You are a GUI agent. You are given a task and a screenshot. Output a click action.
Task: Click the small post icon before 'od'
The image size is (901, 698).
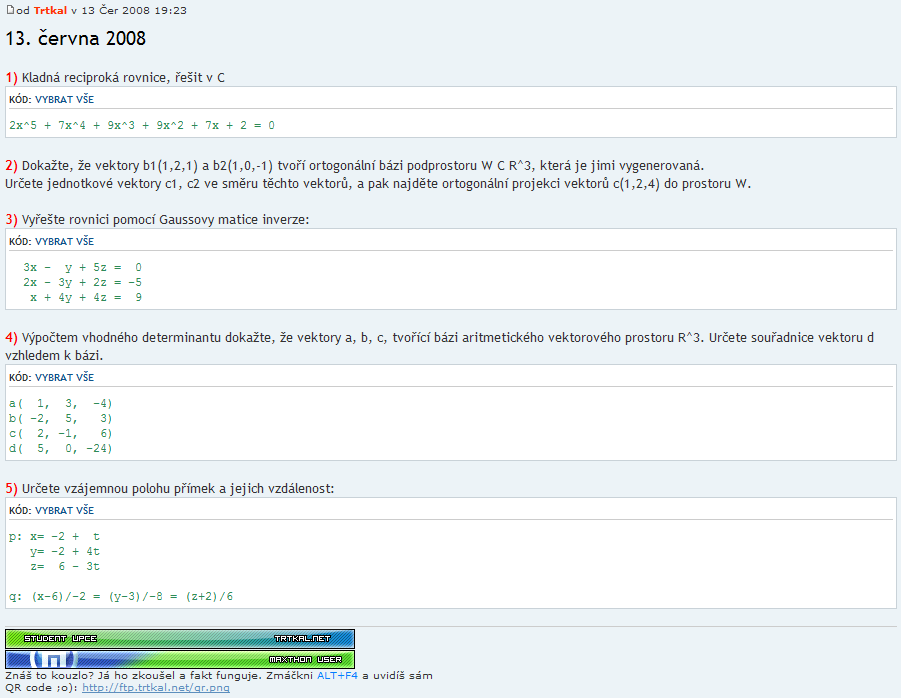pyautogui.click(x=9, y=10)
